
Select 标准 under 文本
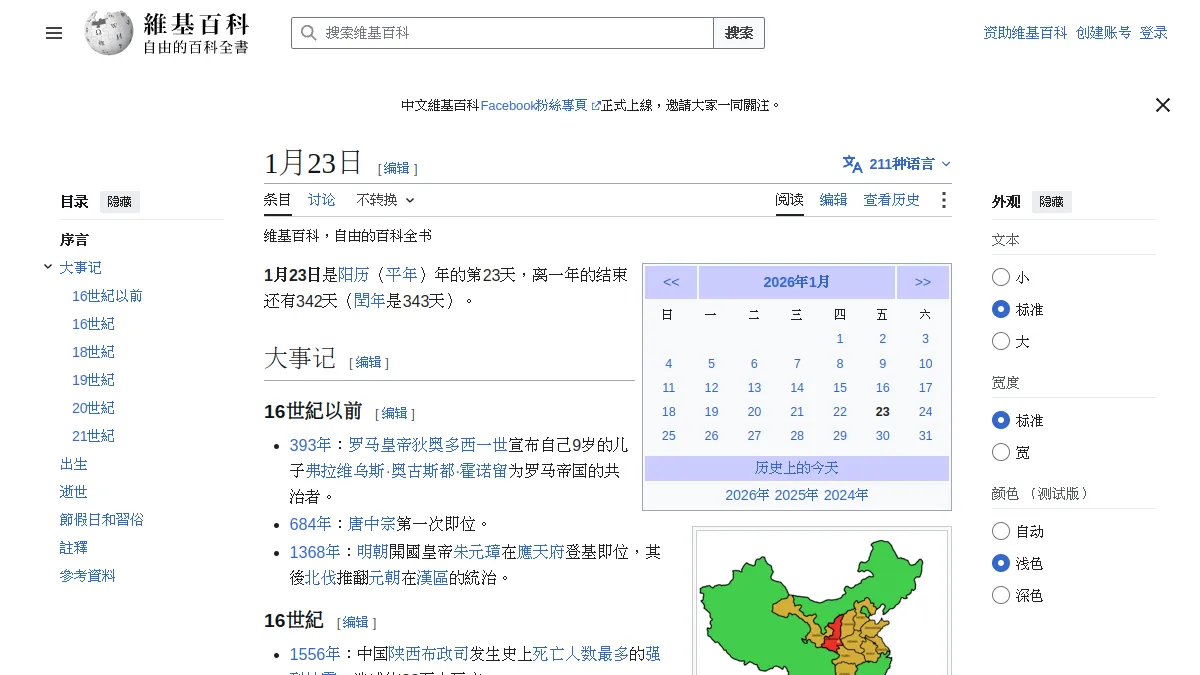1001,309
